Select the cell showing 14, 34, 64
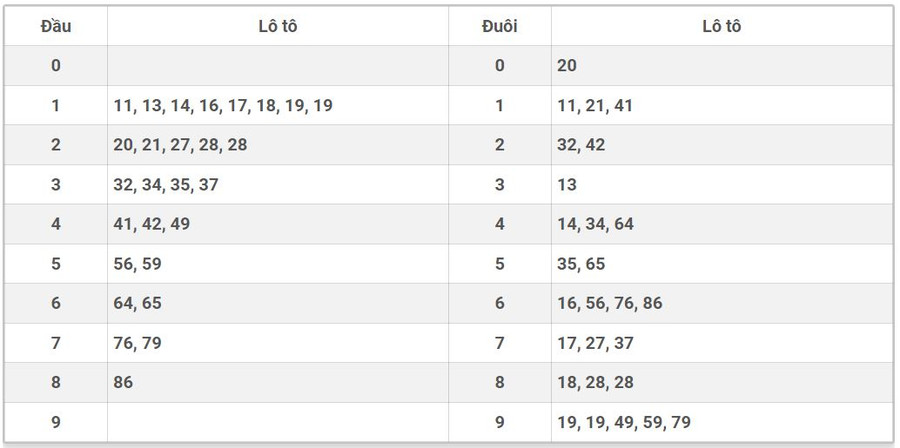Screen dimensions: 900x448 [x=595, y=224]
